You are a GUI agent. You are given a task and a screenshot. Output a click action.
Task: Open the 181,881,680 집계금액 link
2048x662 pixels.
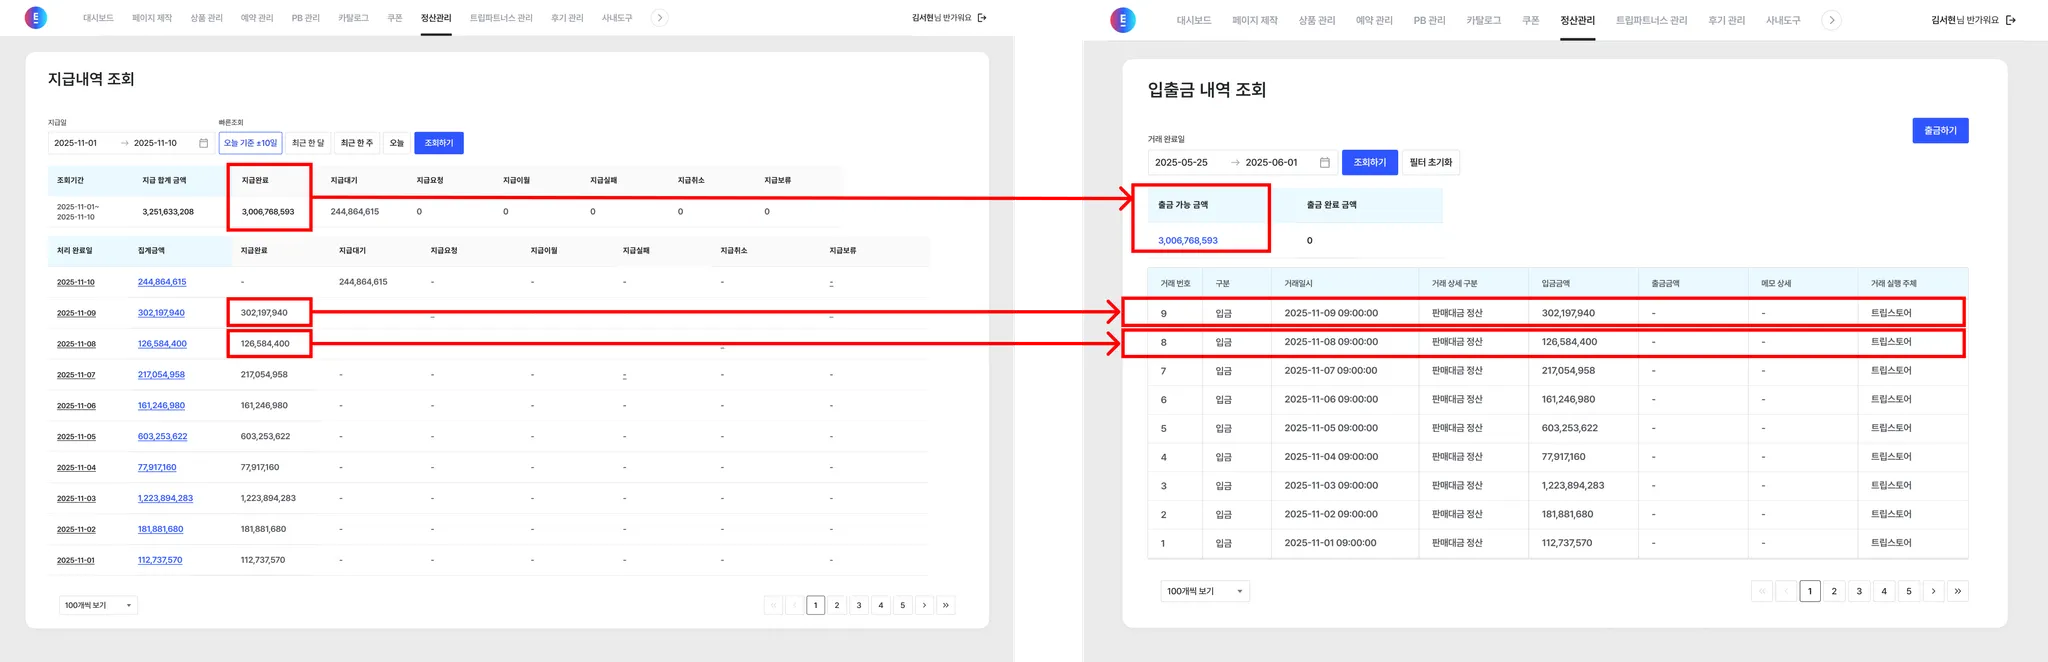click(160, 529)
